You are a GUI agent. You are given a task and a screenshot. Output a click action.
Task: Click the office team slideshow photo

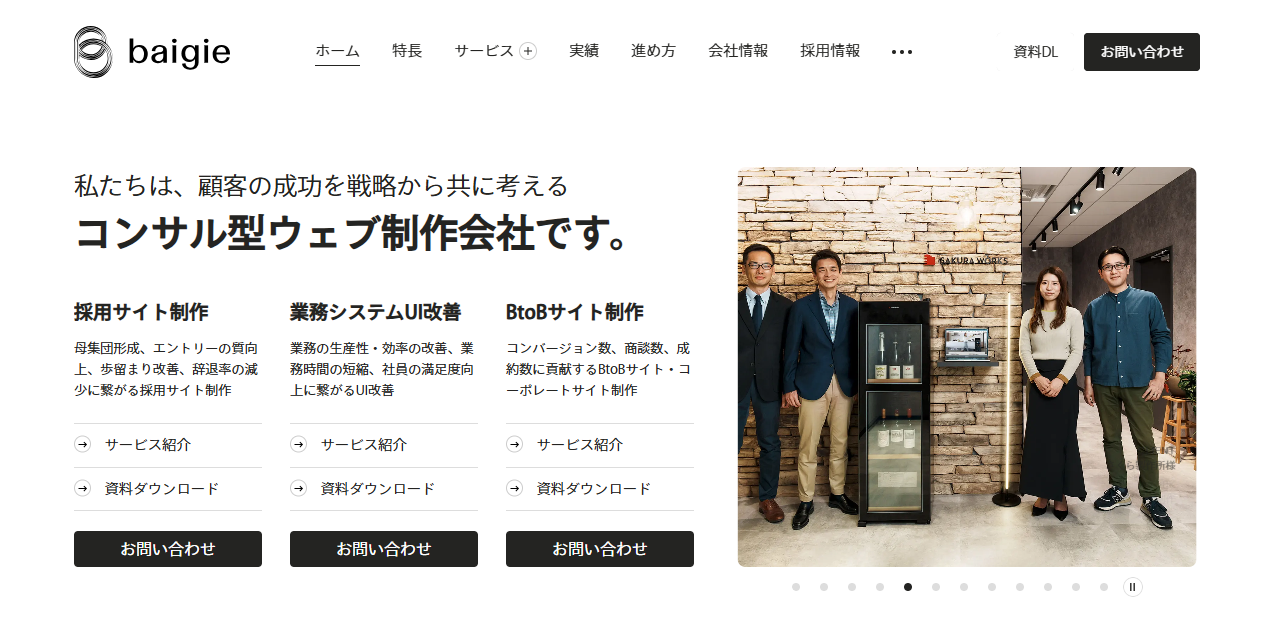pos(967,367)
